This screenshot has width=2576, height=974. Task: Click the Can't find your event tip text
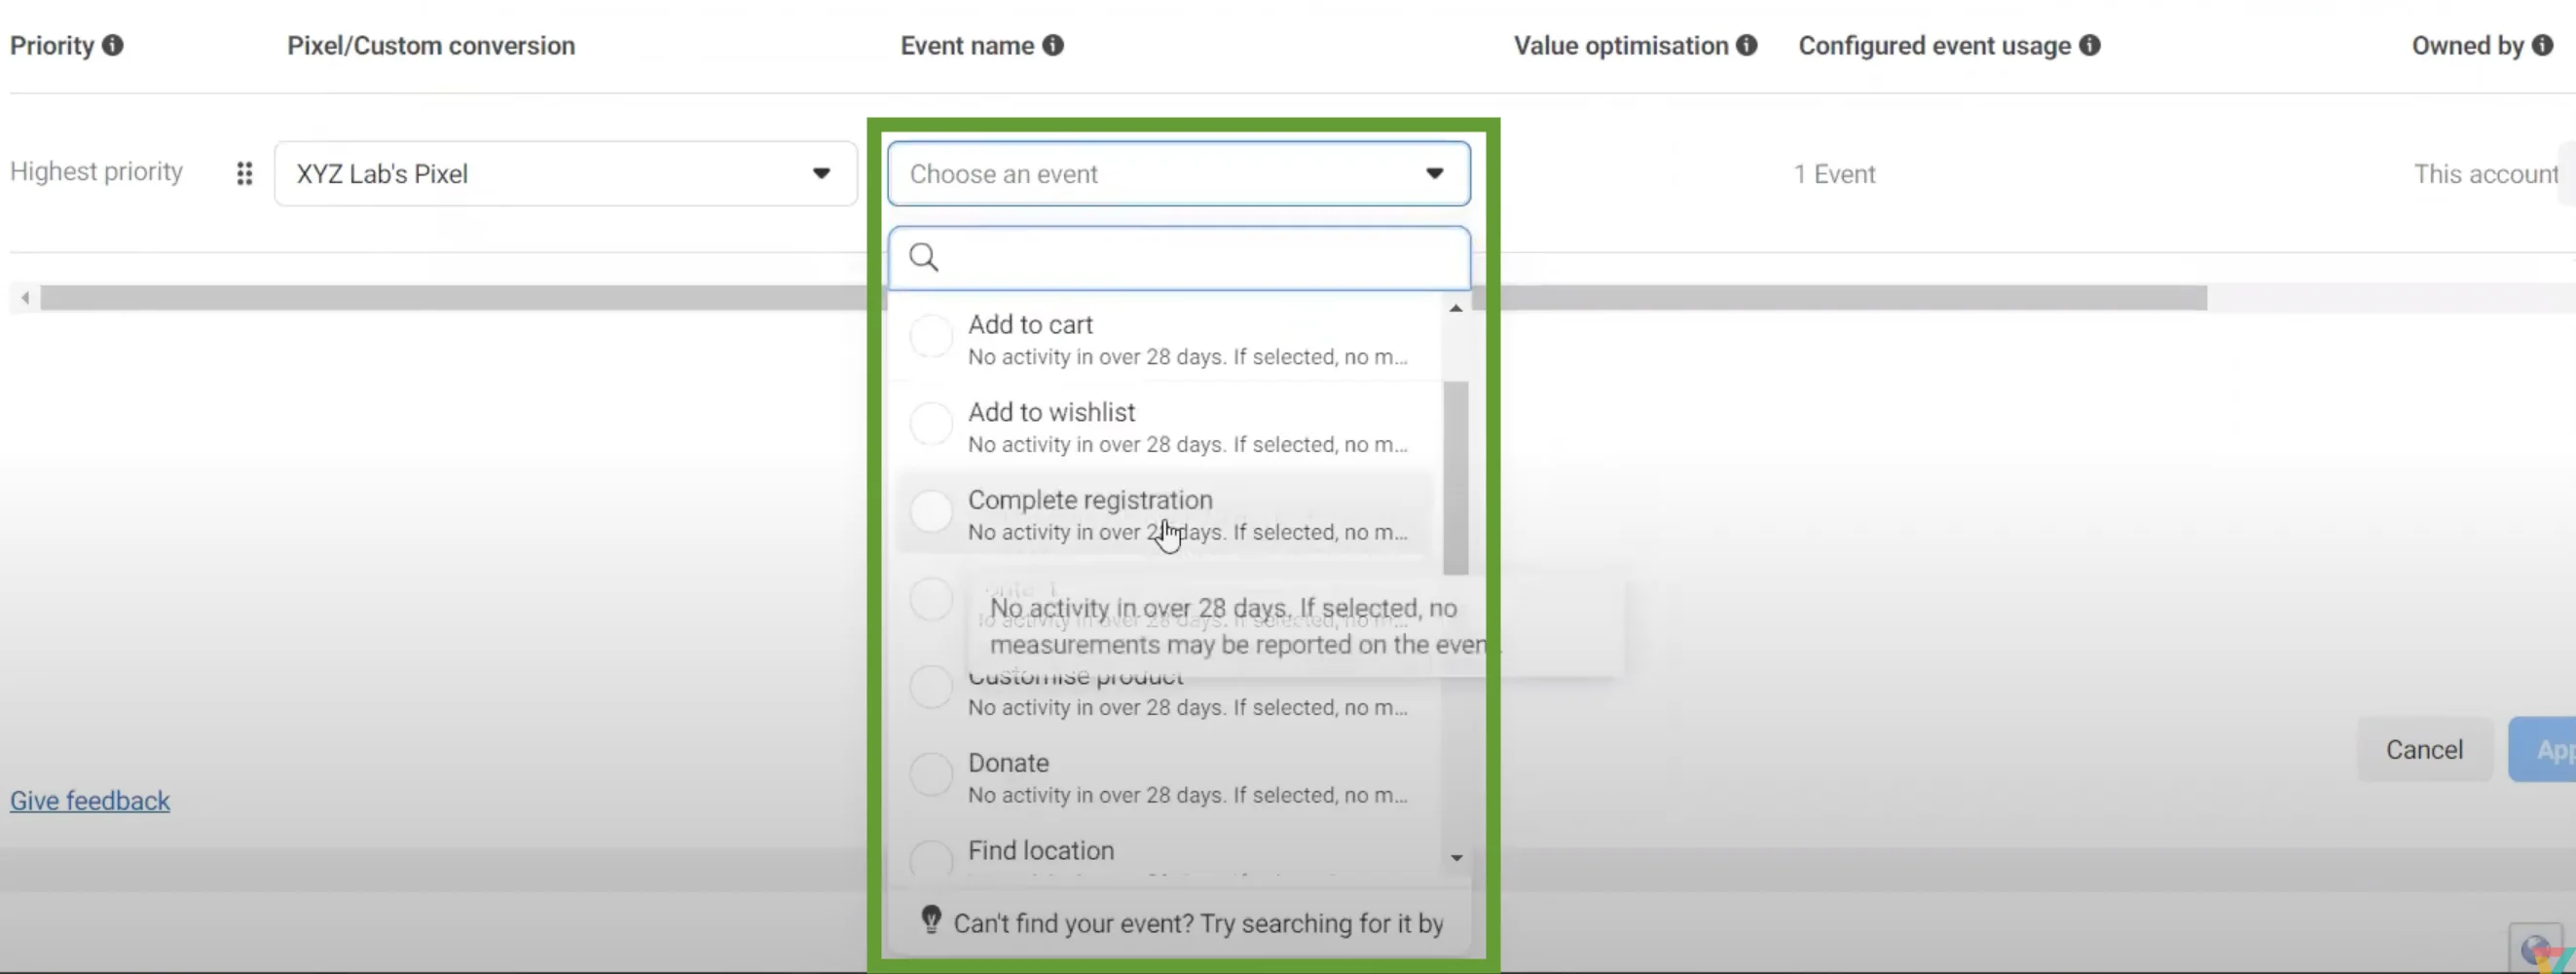[1198, 923]
